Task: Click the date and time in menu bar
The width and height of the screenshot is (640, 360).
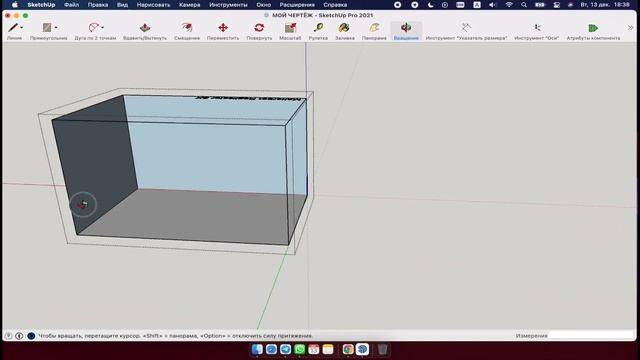Action: click(x=604, y=5)
